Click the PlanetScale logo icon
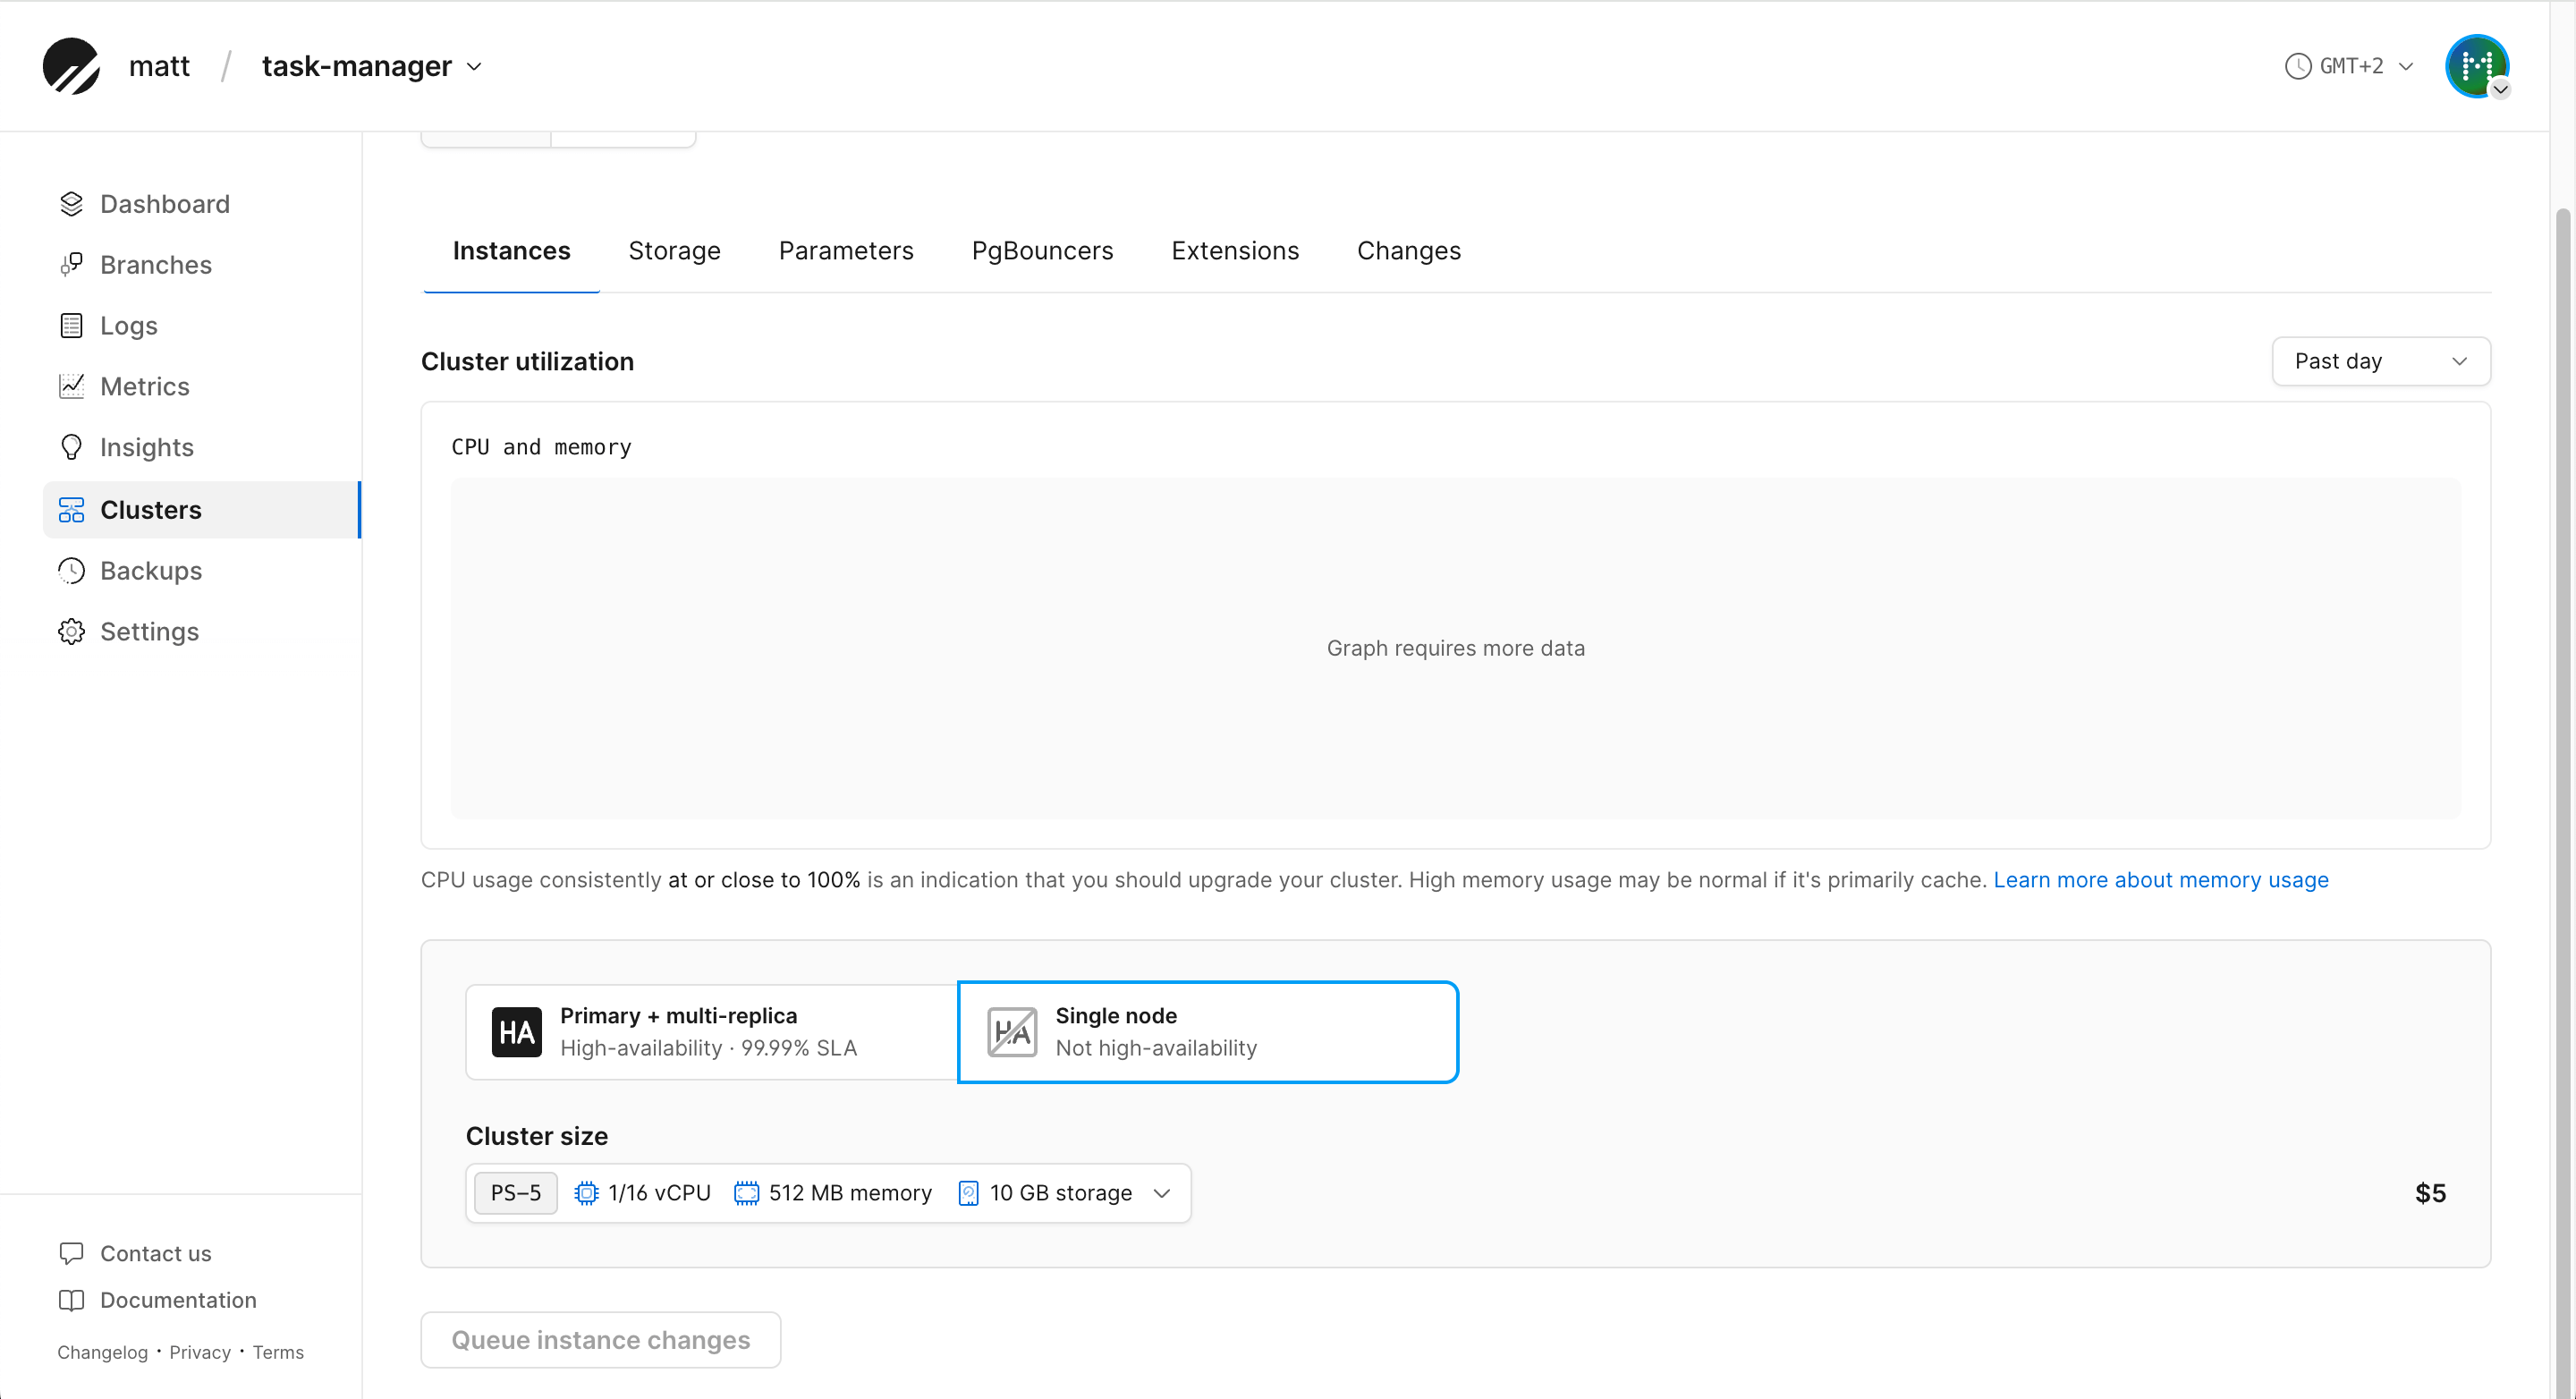2576x1399 pixels. (x=70, y=66)
